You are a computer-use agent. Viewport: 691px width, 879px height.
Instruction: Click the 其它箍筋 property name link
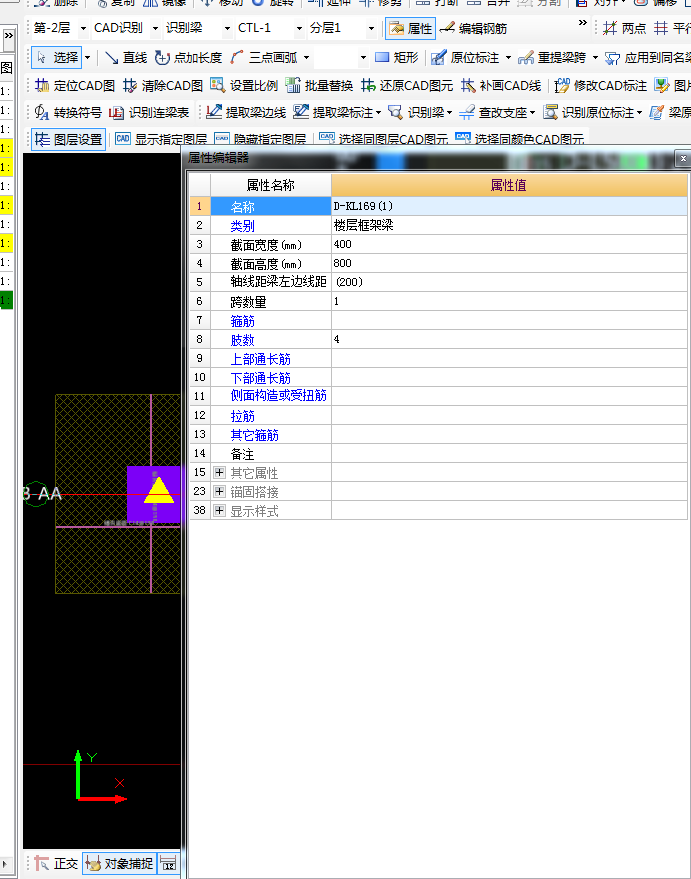(x=254, y=435)
